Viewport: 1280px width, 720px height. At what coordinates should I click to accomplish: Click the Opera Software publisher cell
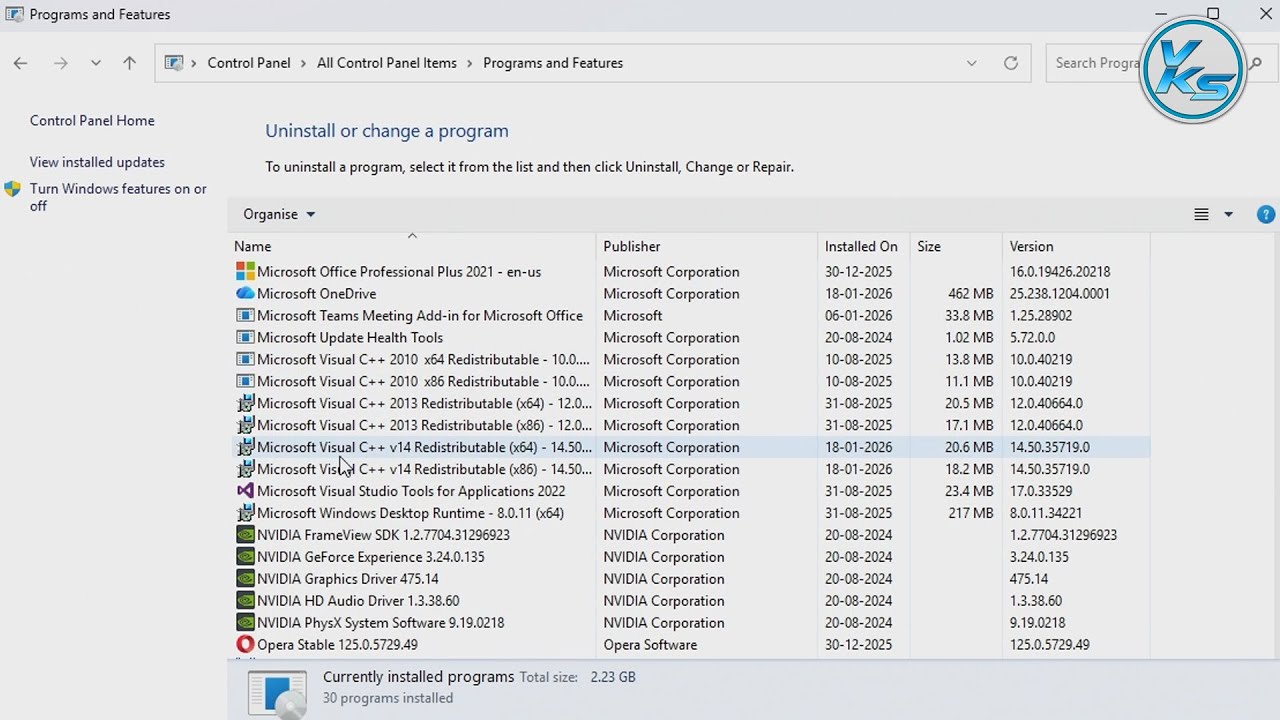click(x=650, y=645)
